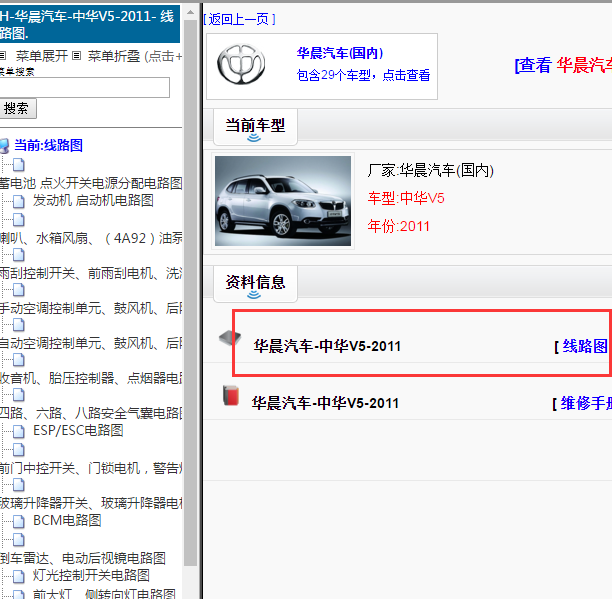Click 华晨汽车-中华V5-2011 title in 维修手册 row
The image size is (612, 599).
[x=325, y=403]
